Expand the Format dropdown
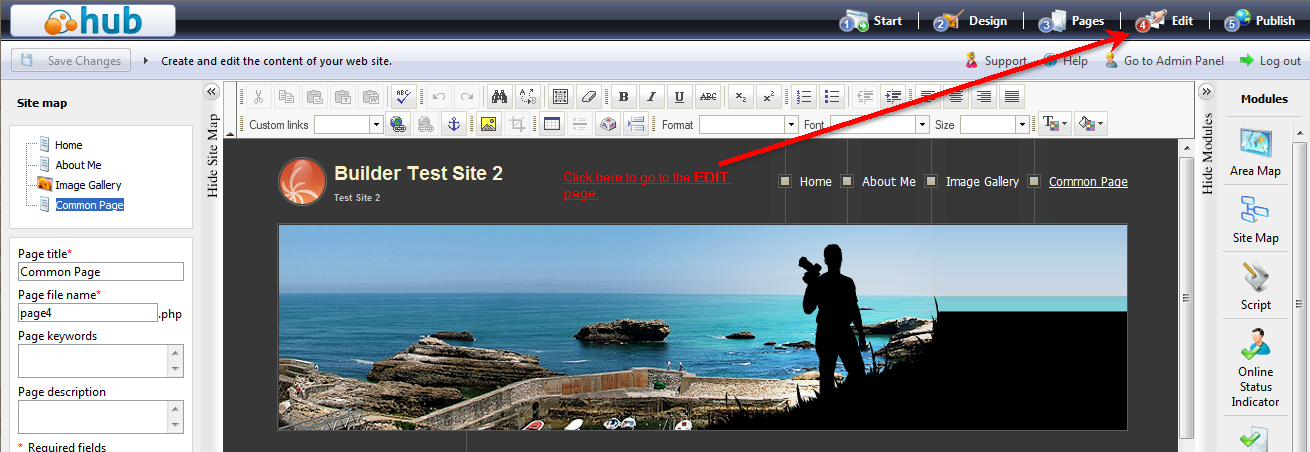This screenshot has width=1310, height=452. point(791,125)
